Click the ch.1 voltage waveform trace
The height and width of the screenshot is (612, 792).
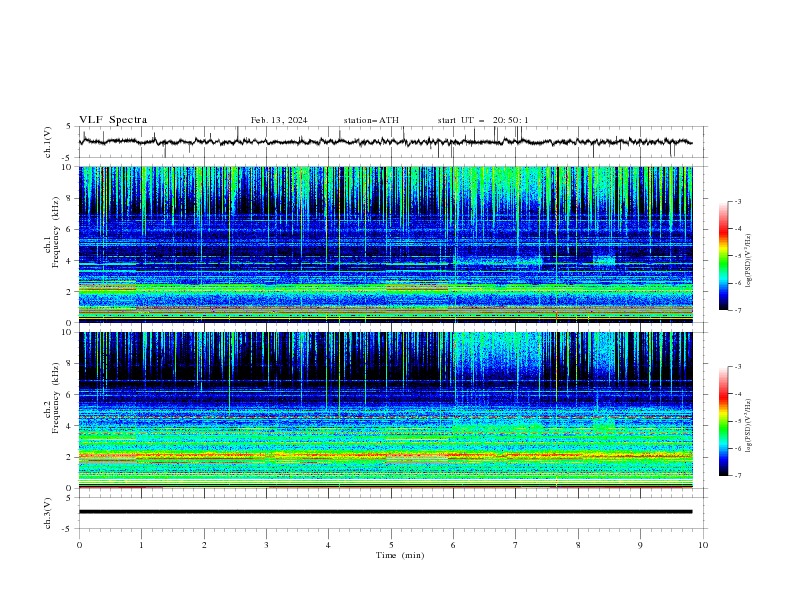click(x=385, y=142)
